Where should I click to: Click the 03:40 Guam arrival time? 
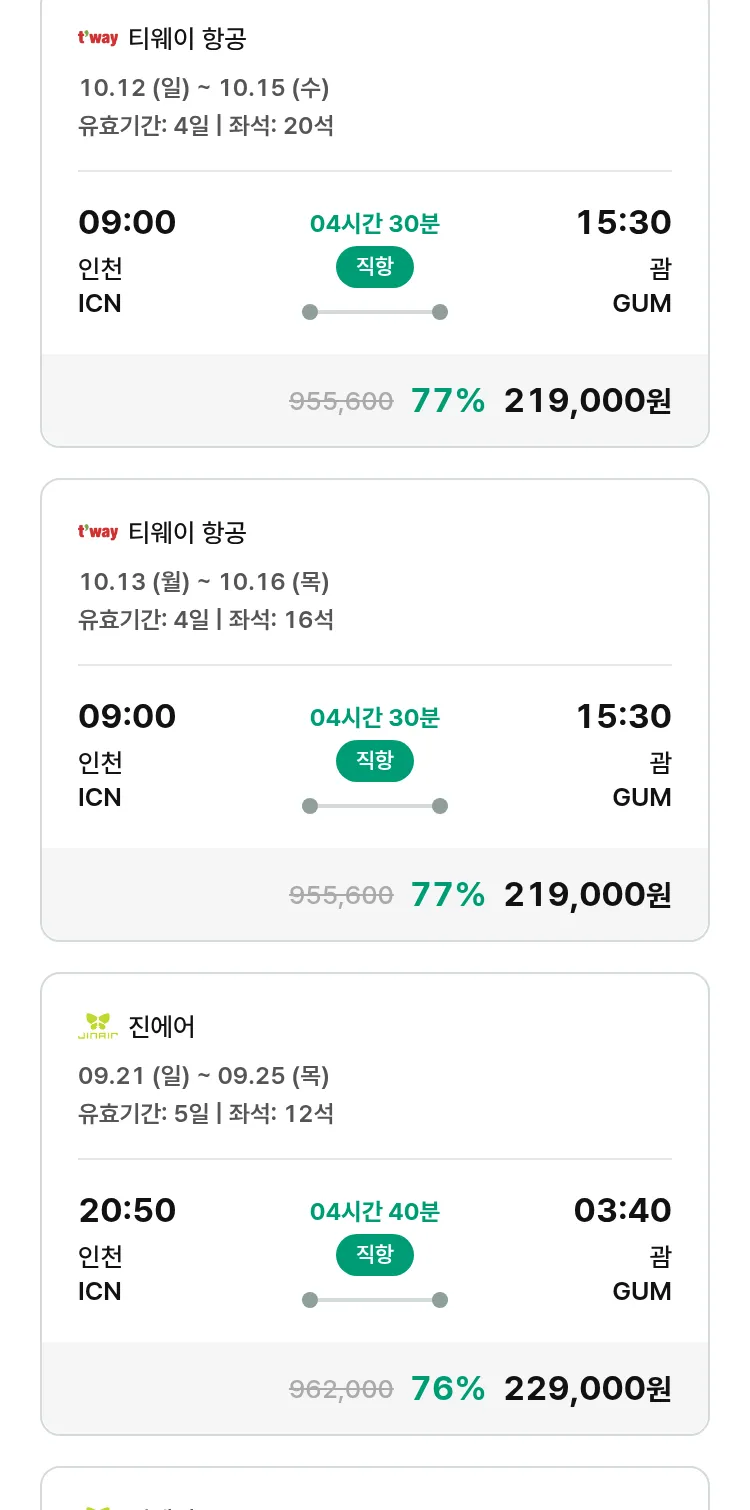[622, 1211]
